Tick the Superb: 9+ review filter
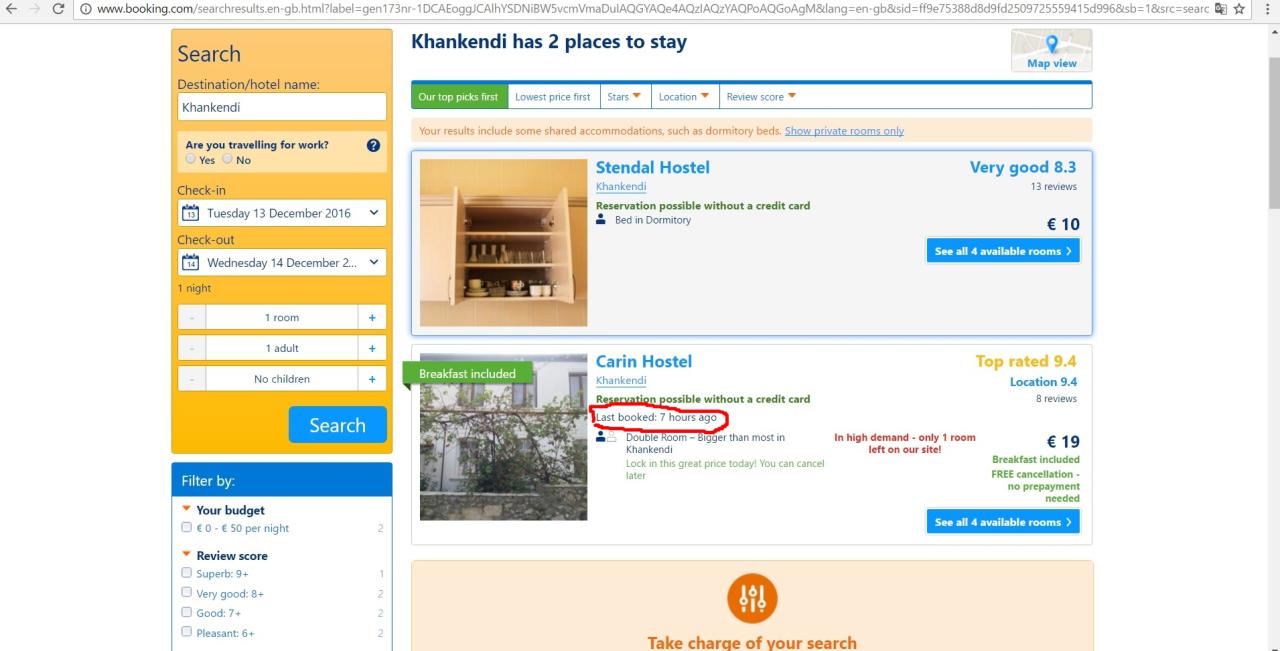 pyautogui.click(x=186, y=573)
